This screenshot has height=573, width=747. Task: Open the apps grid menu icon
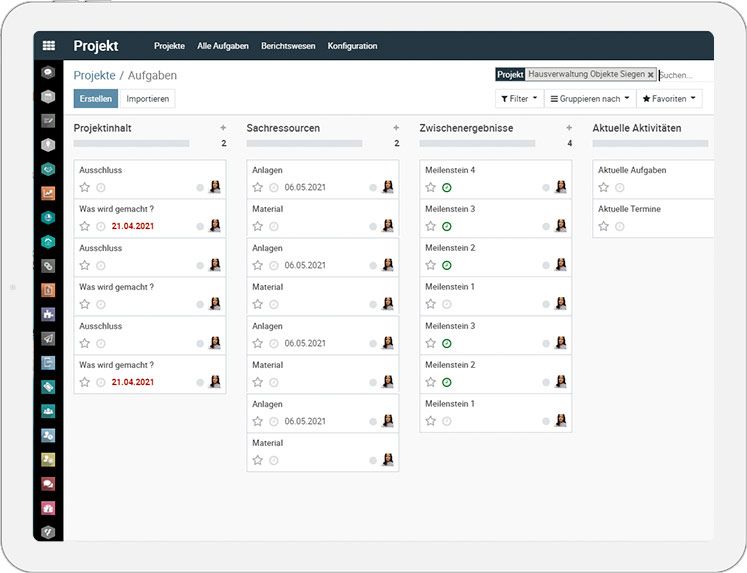49,46
